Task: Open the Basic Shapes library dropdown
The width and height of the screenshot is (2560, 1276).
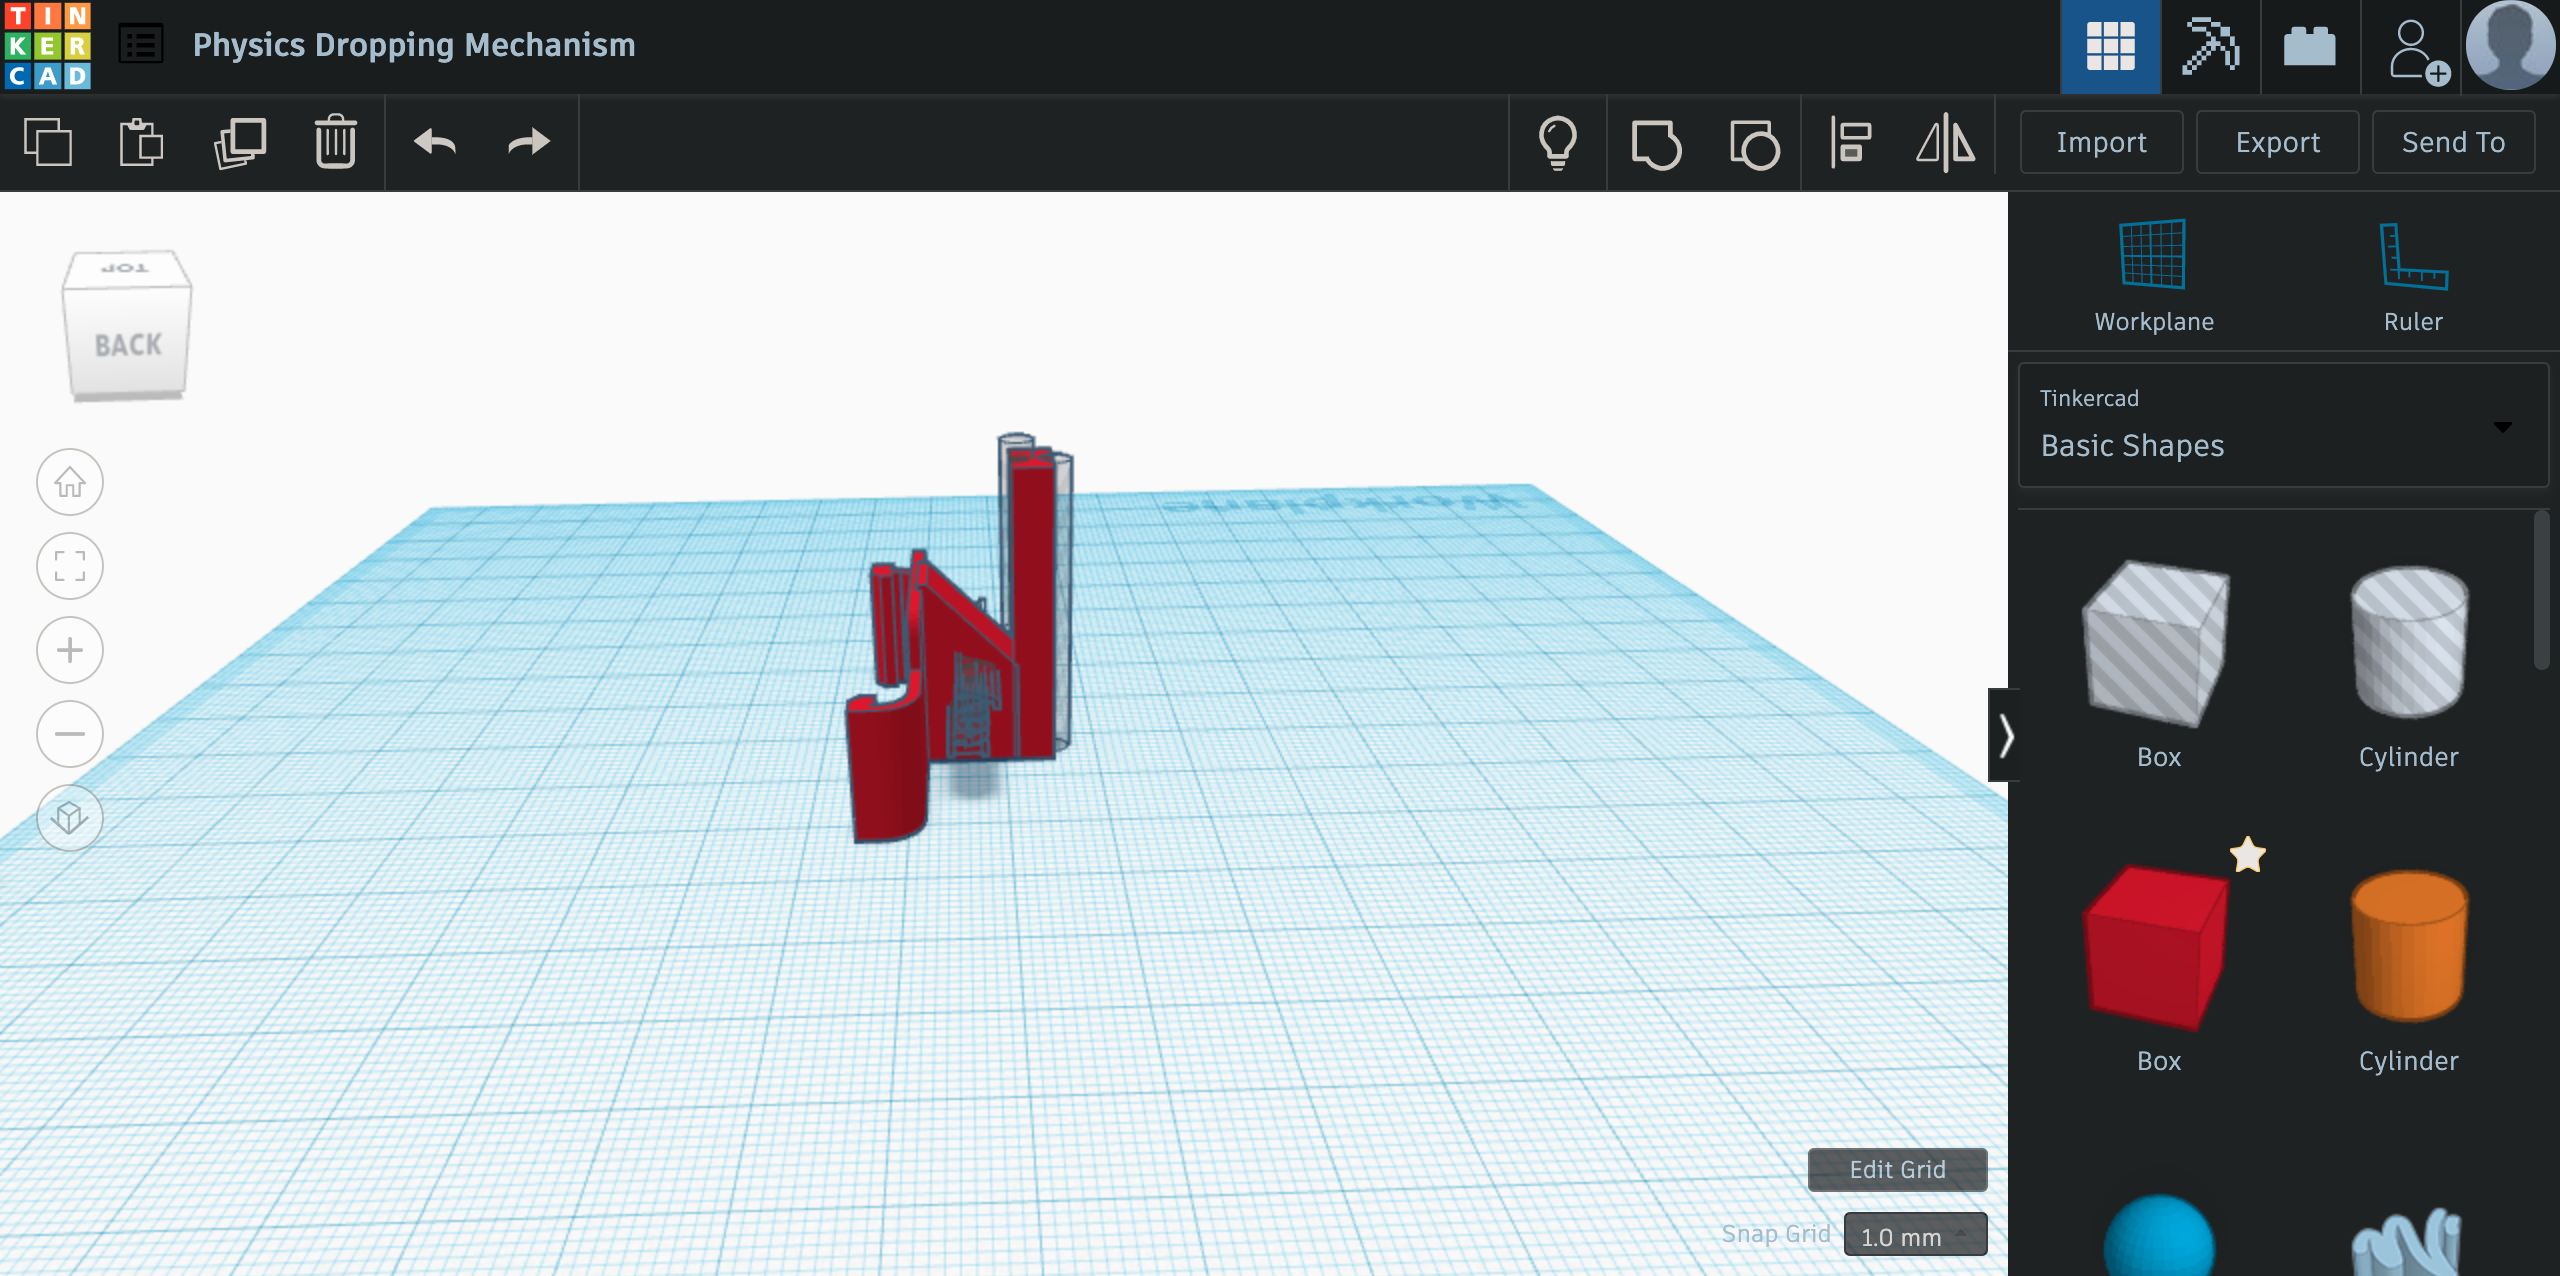Action: point(2282,426)
